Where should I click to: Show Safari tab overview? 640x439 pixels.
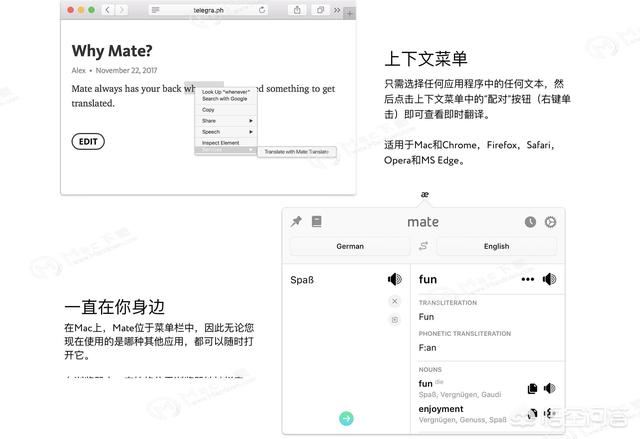[320, 10]
